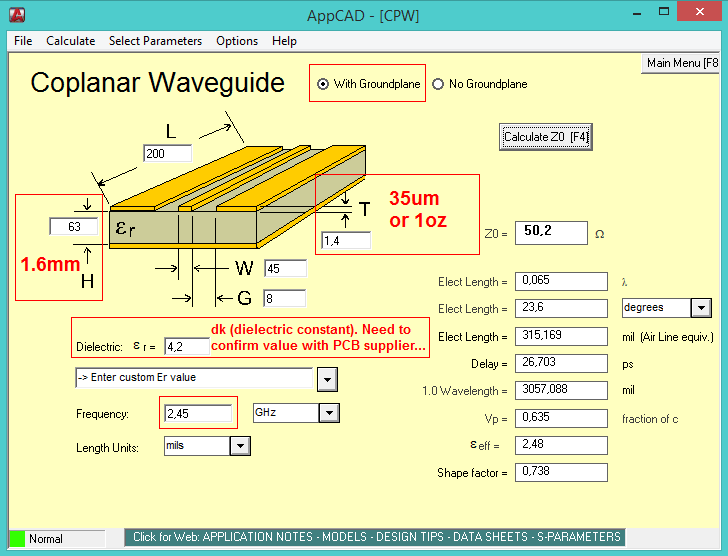
Task: Open the Help menu
Action: (x=284, y=41)
